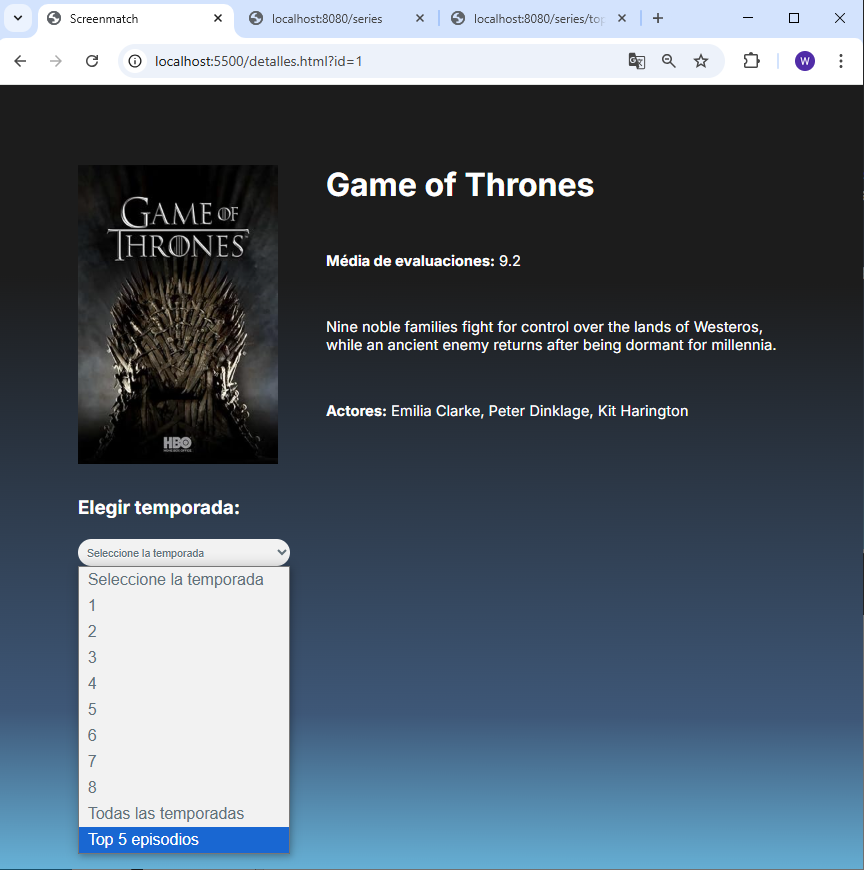Reload the current page
864x870 pixels.
[x=92, y=61]
